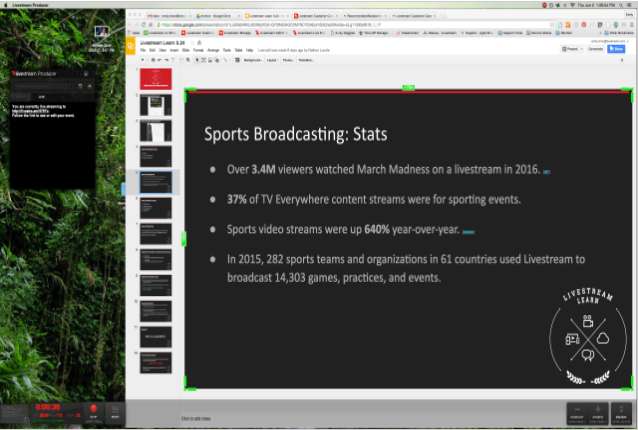Select the third slide thumbnail
Screen dimensions: 638x430
click(156, 131)
